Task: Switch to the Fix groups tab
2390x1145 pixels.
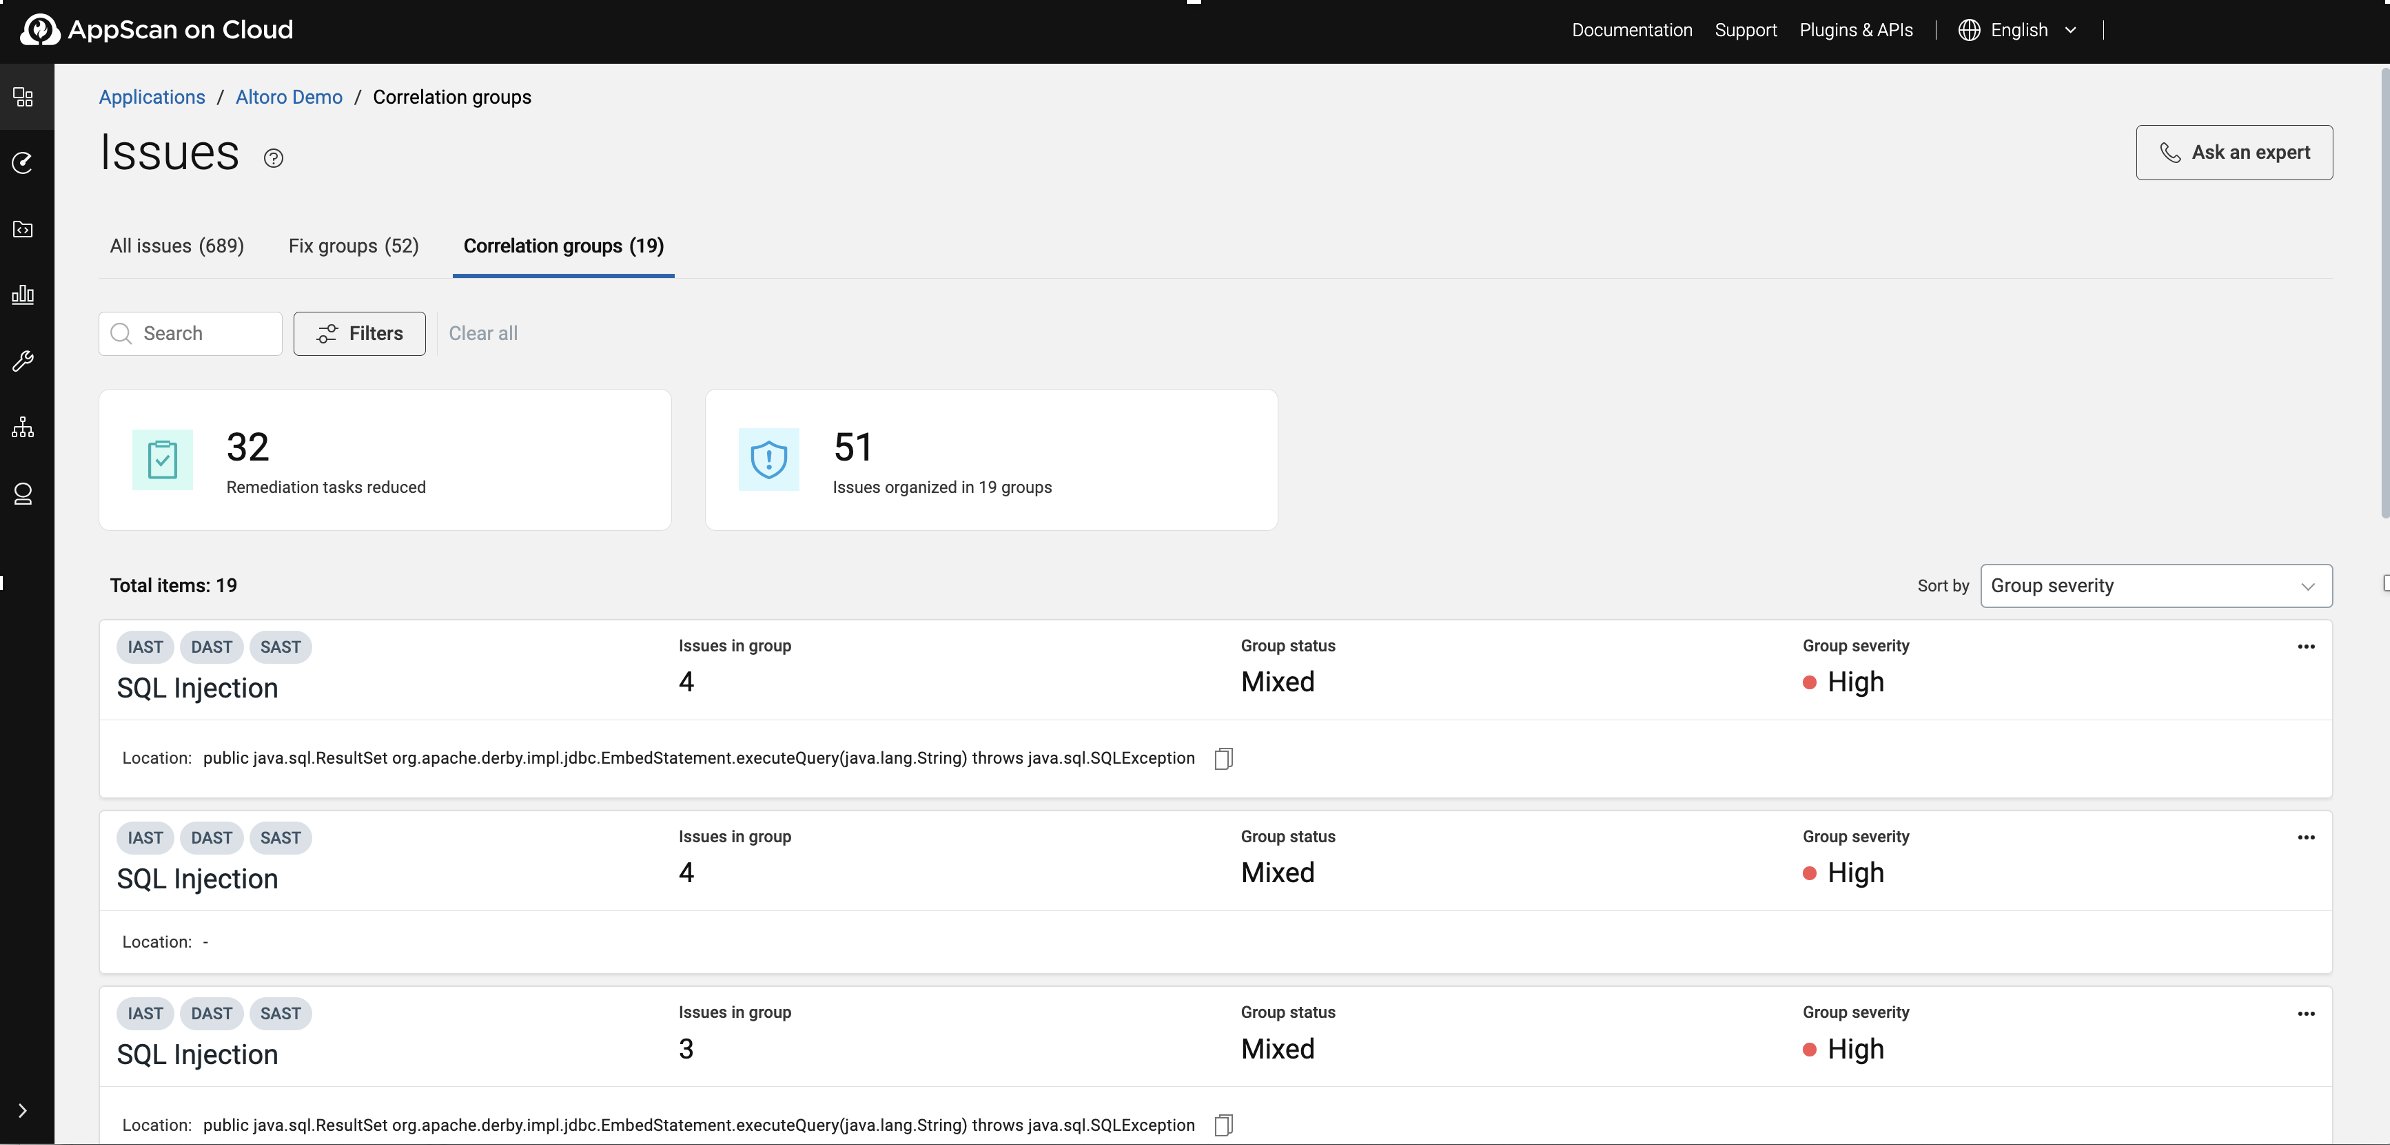Action: [x=353, y=246]
